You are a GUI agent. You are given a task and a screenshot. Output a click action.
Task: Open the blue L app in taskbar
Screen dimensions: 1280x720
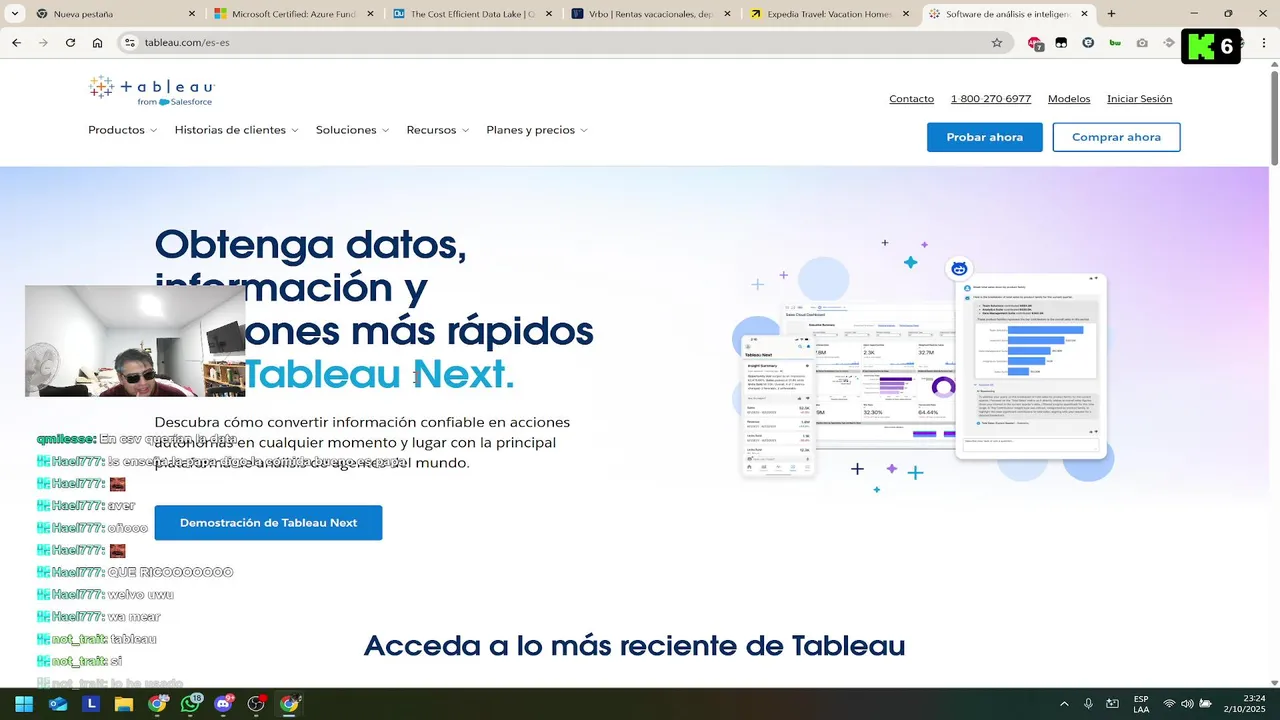coord(91,704)
